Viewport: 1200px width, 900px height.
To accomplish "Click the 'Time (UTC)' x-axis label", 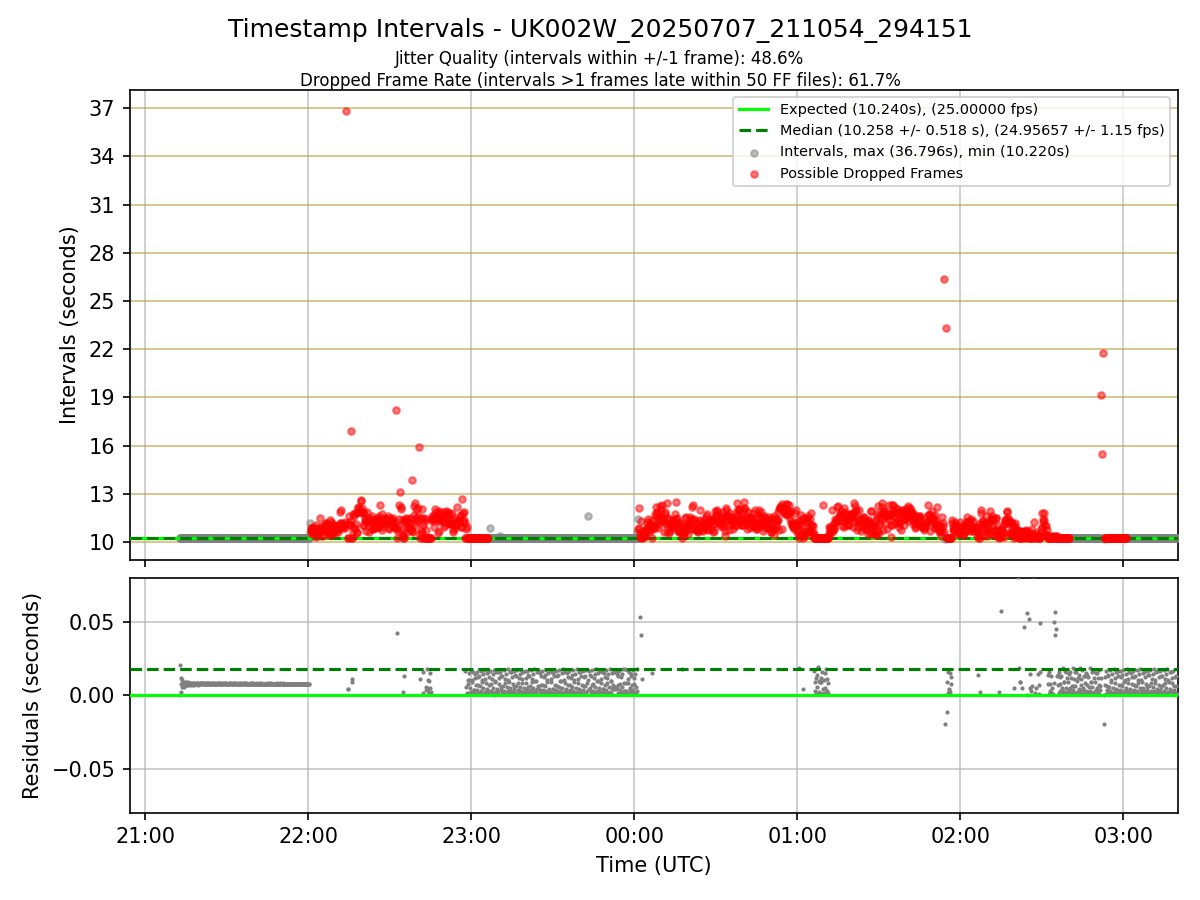I will [x=653, y=865].
